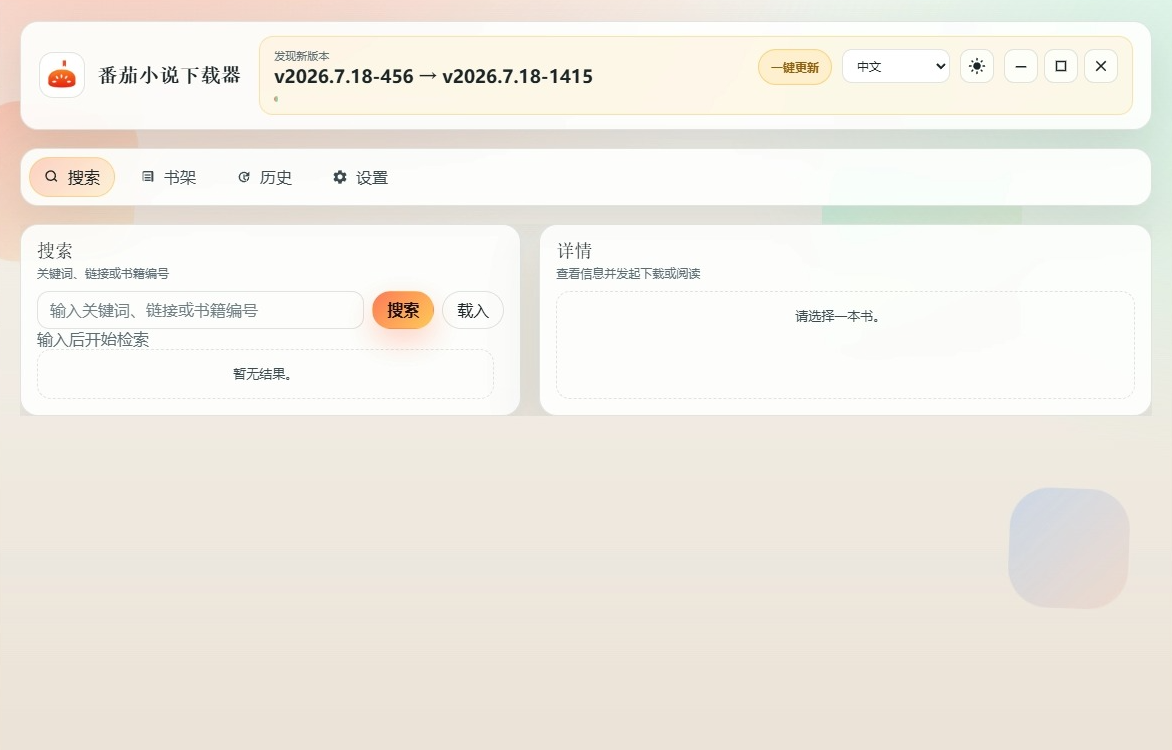
Task: Toggle the light/dark theme sun icon
Action: coord(977,67)
